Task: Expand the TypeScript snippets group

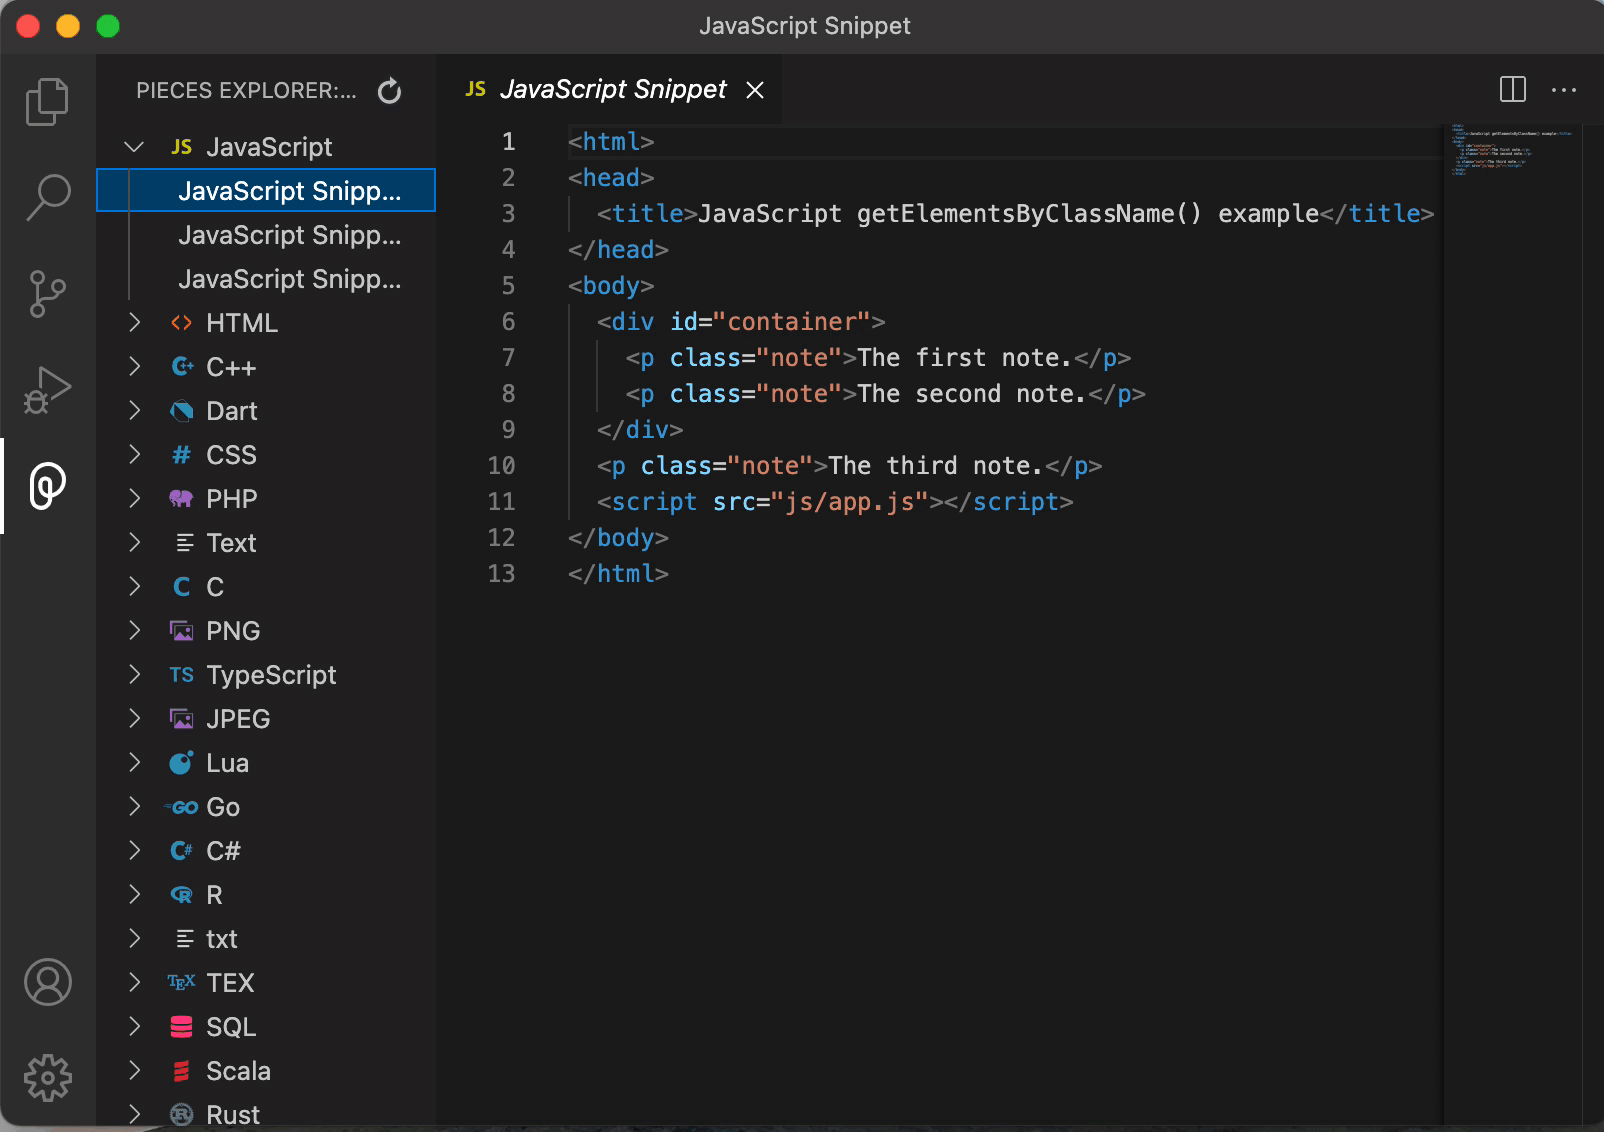Action: (x=134, y=675)
